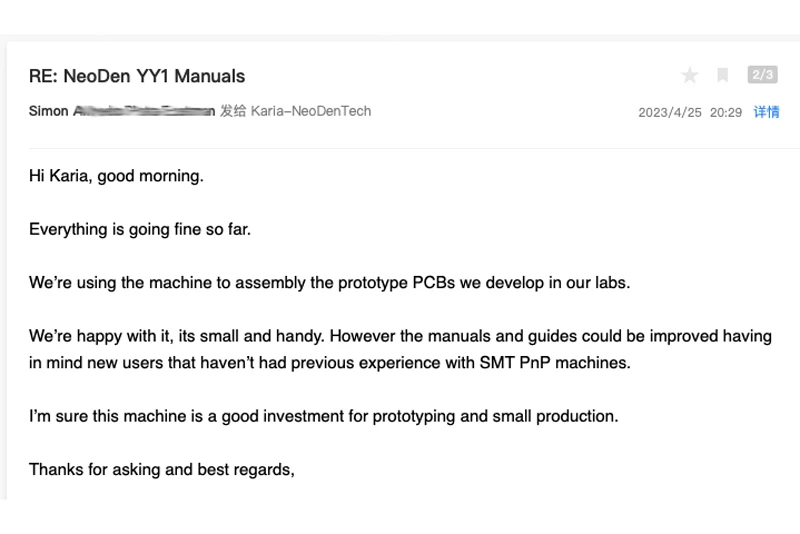This screenshot has width=800, height=534.
Task: Click recipient Karia–NeoDenTech
Action: (310, 111)
